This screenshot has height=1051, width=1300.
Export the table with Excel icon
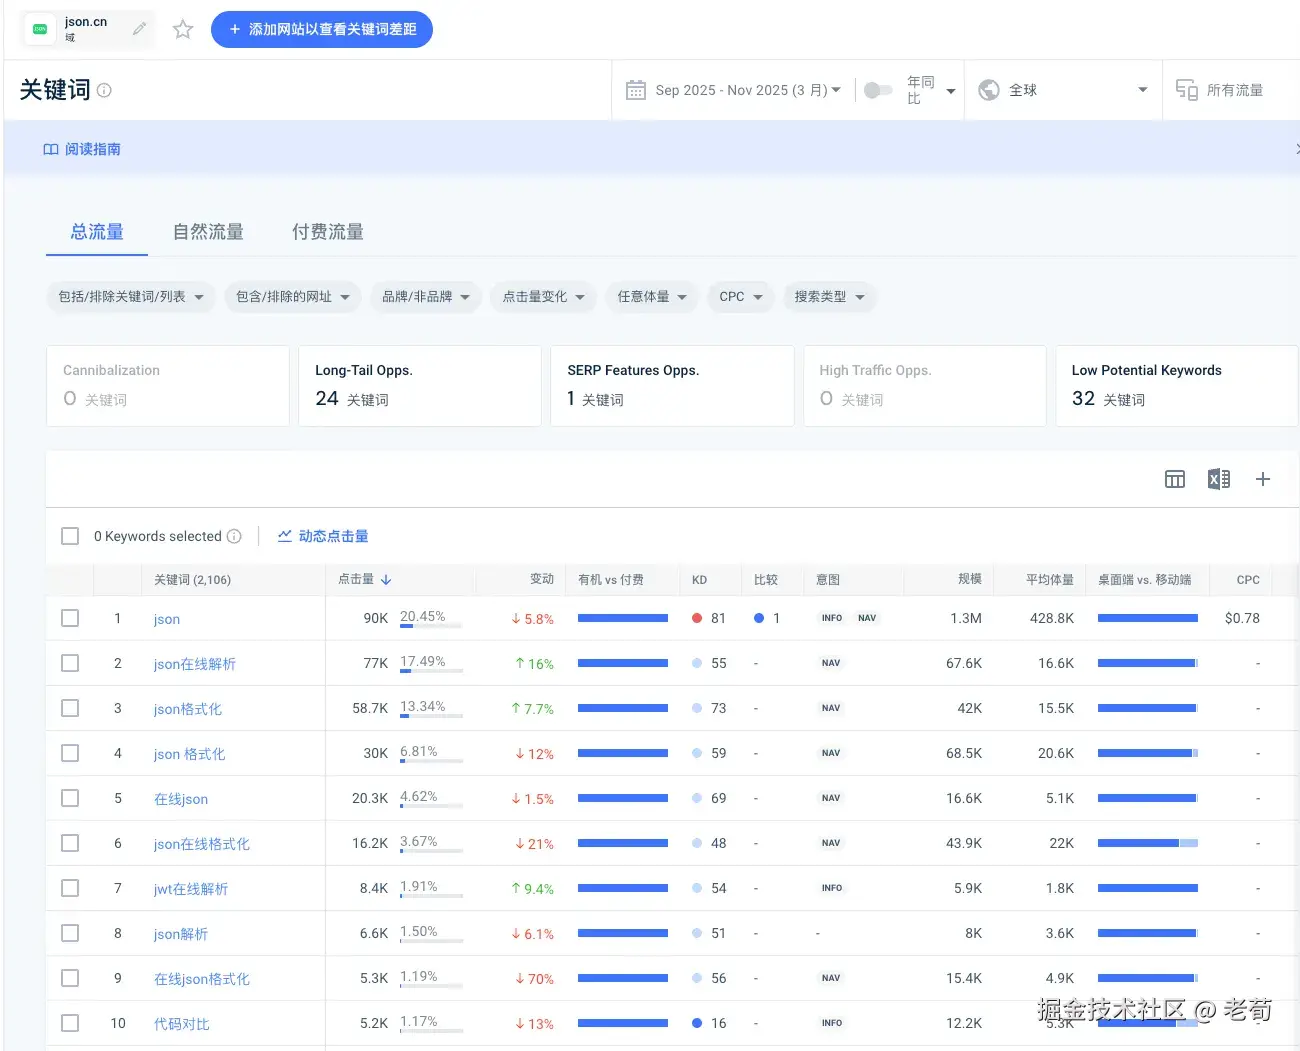pyautogui.click(x=1219, y=479)
